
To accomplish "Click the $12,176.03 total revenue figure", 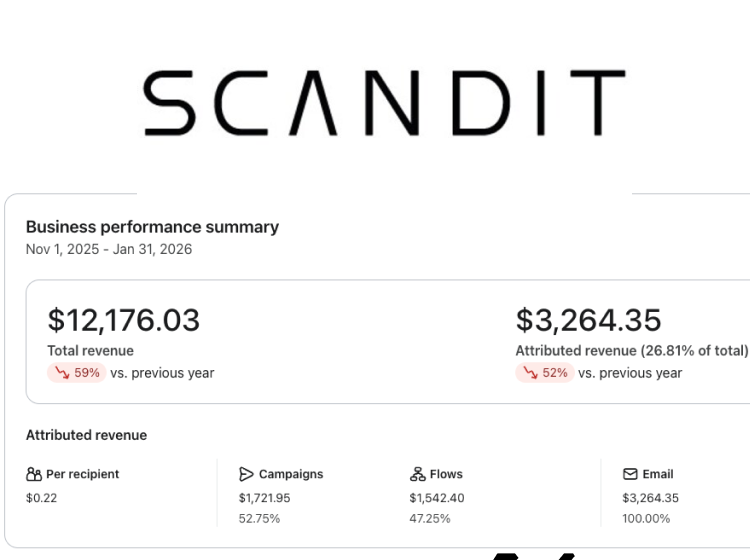I will 124,321.
